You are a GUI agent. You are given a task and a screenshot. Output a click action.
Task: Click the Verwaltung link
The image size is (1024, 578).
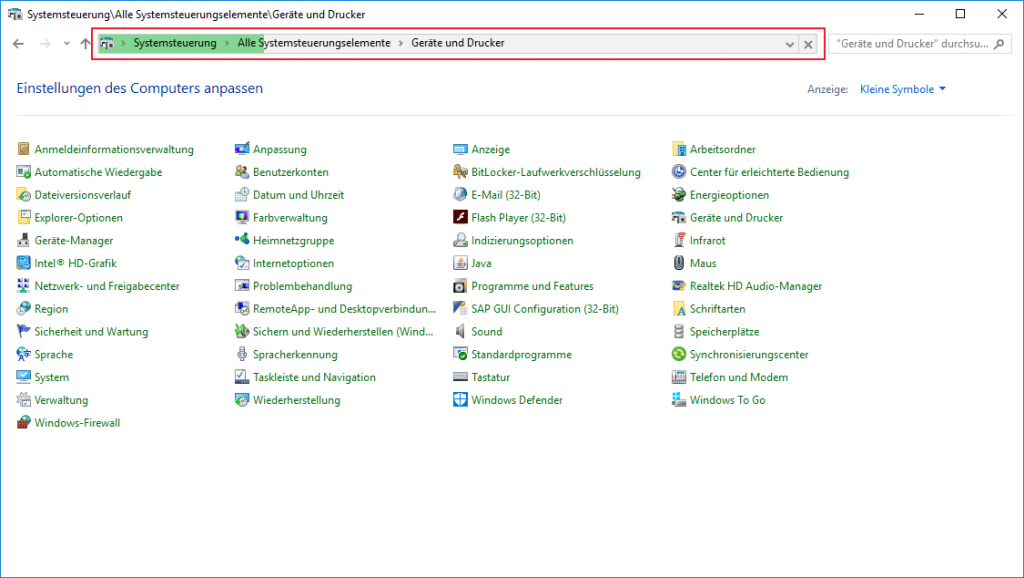(x=61, y=400)
